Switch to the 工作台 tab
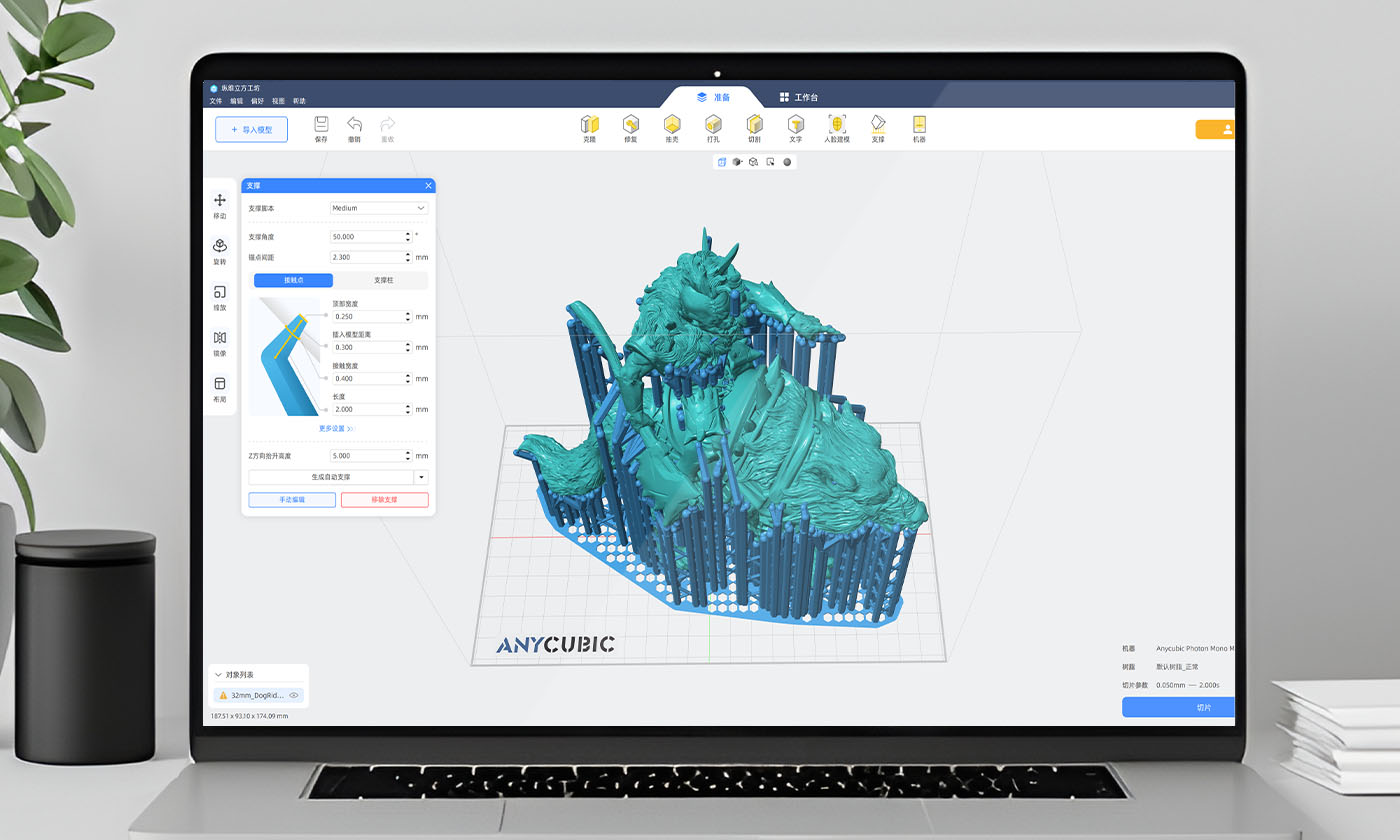The width and height of the screenshot is (1400, 840). [800, 96]
